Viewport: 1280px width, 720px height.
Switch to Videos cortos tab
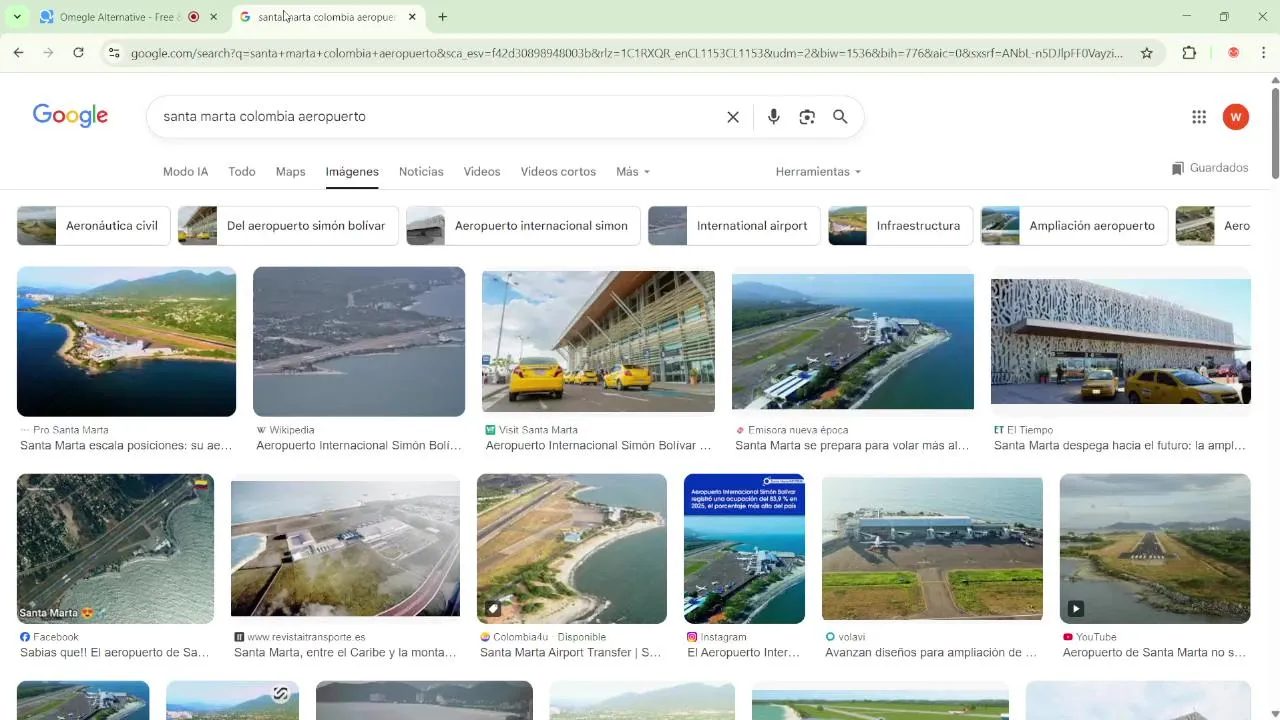tap(558, 172)
